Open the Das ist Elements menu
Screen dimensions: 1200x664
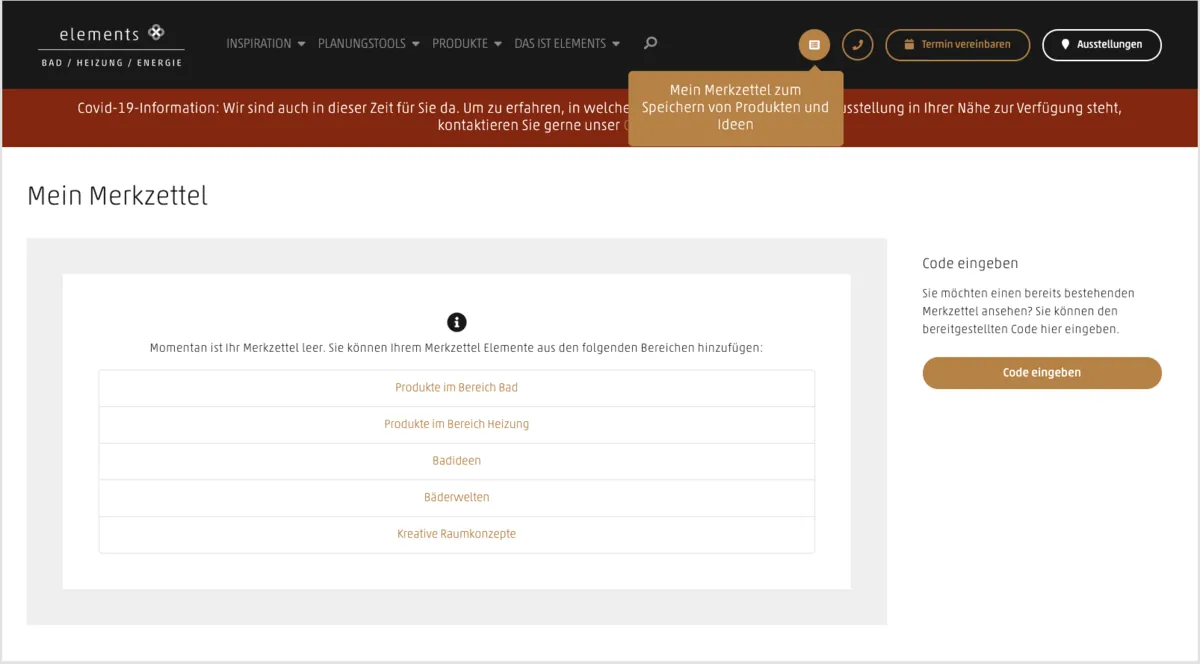pos(566,44)
